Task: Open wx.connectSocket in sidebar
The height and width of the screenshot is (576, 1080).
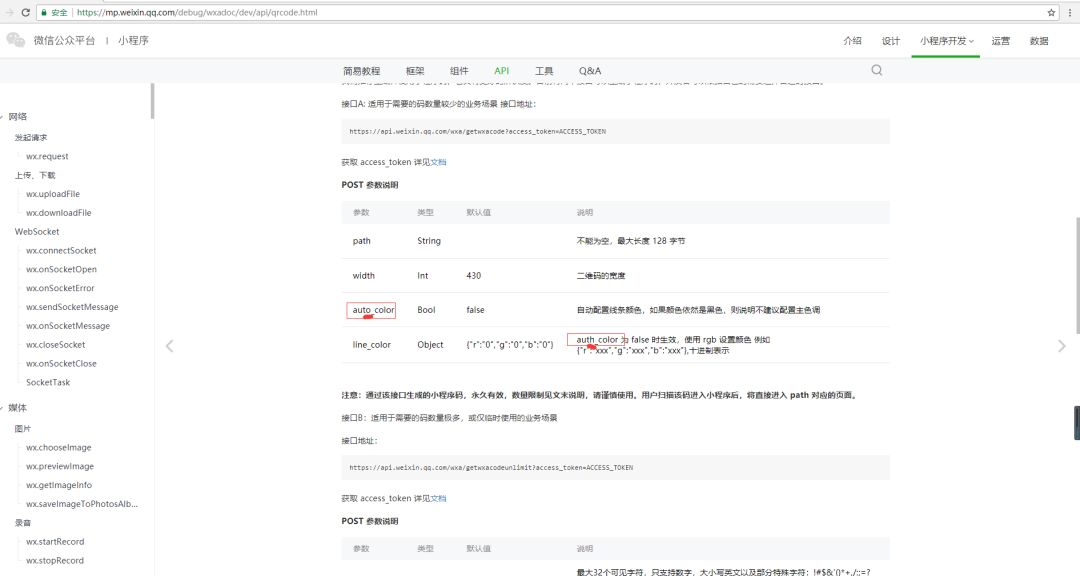Action: 61,251
